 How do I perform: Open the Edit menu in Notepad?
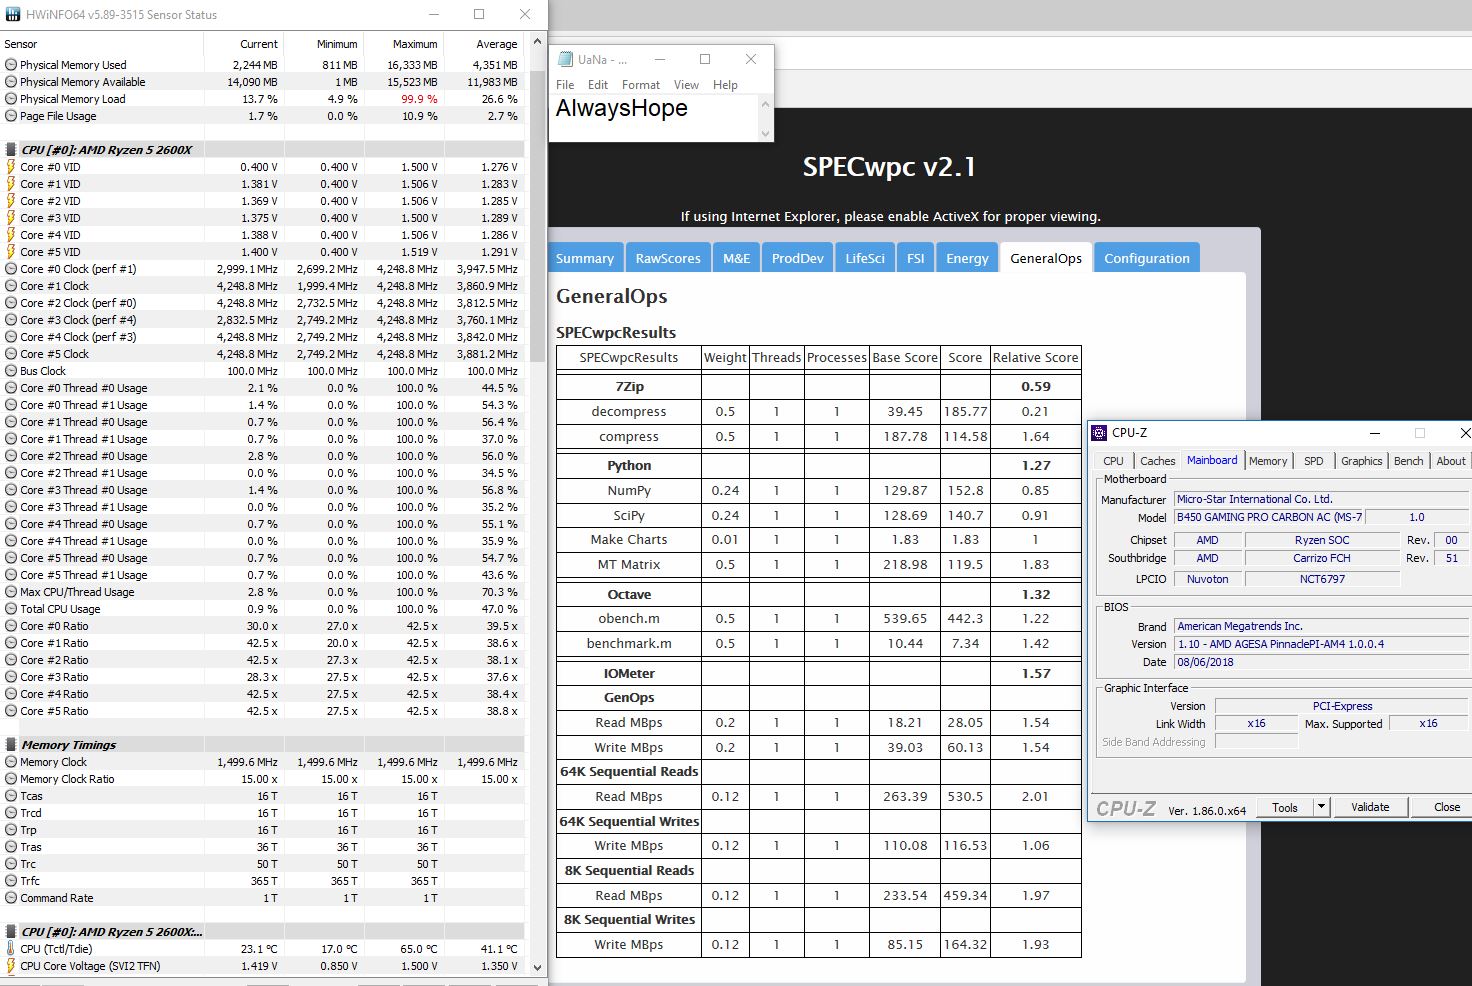[x=598, y=85]
